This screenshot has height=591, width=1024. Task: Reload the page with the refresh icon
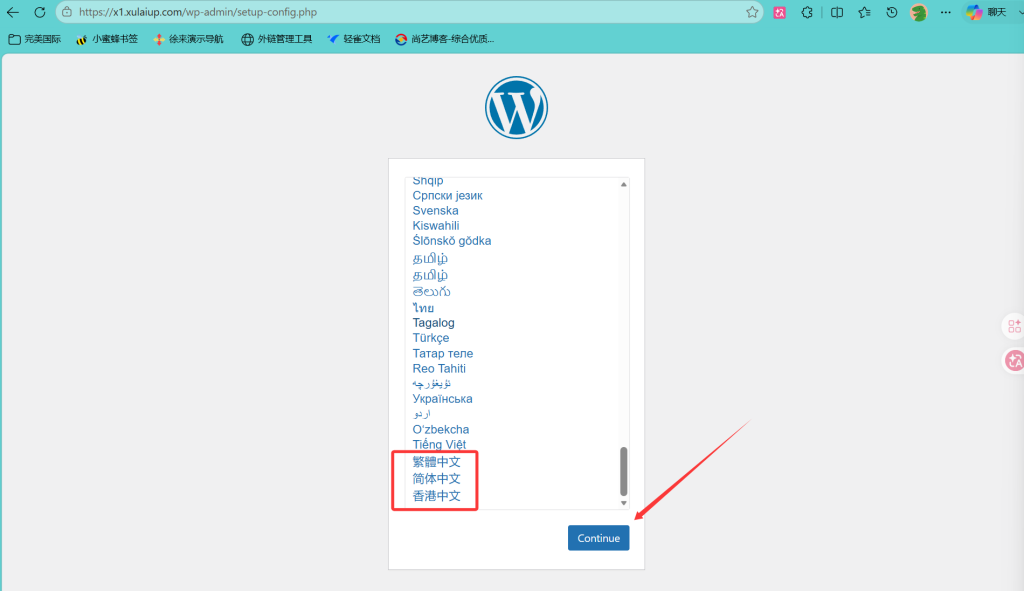(x=40, y=12)
